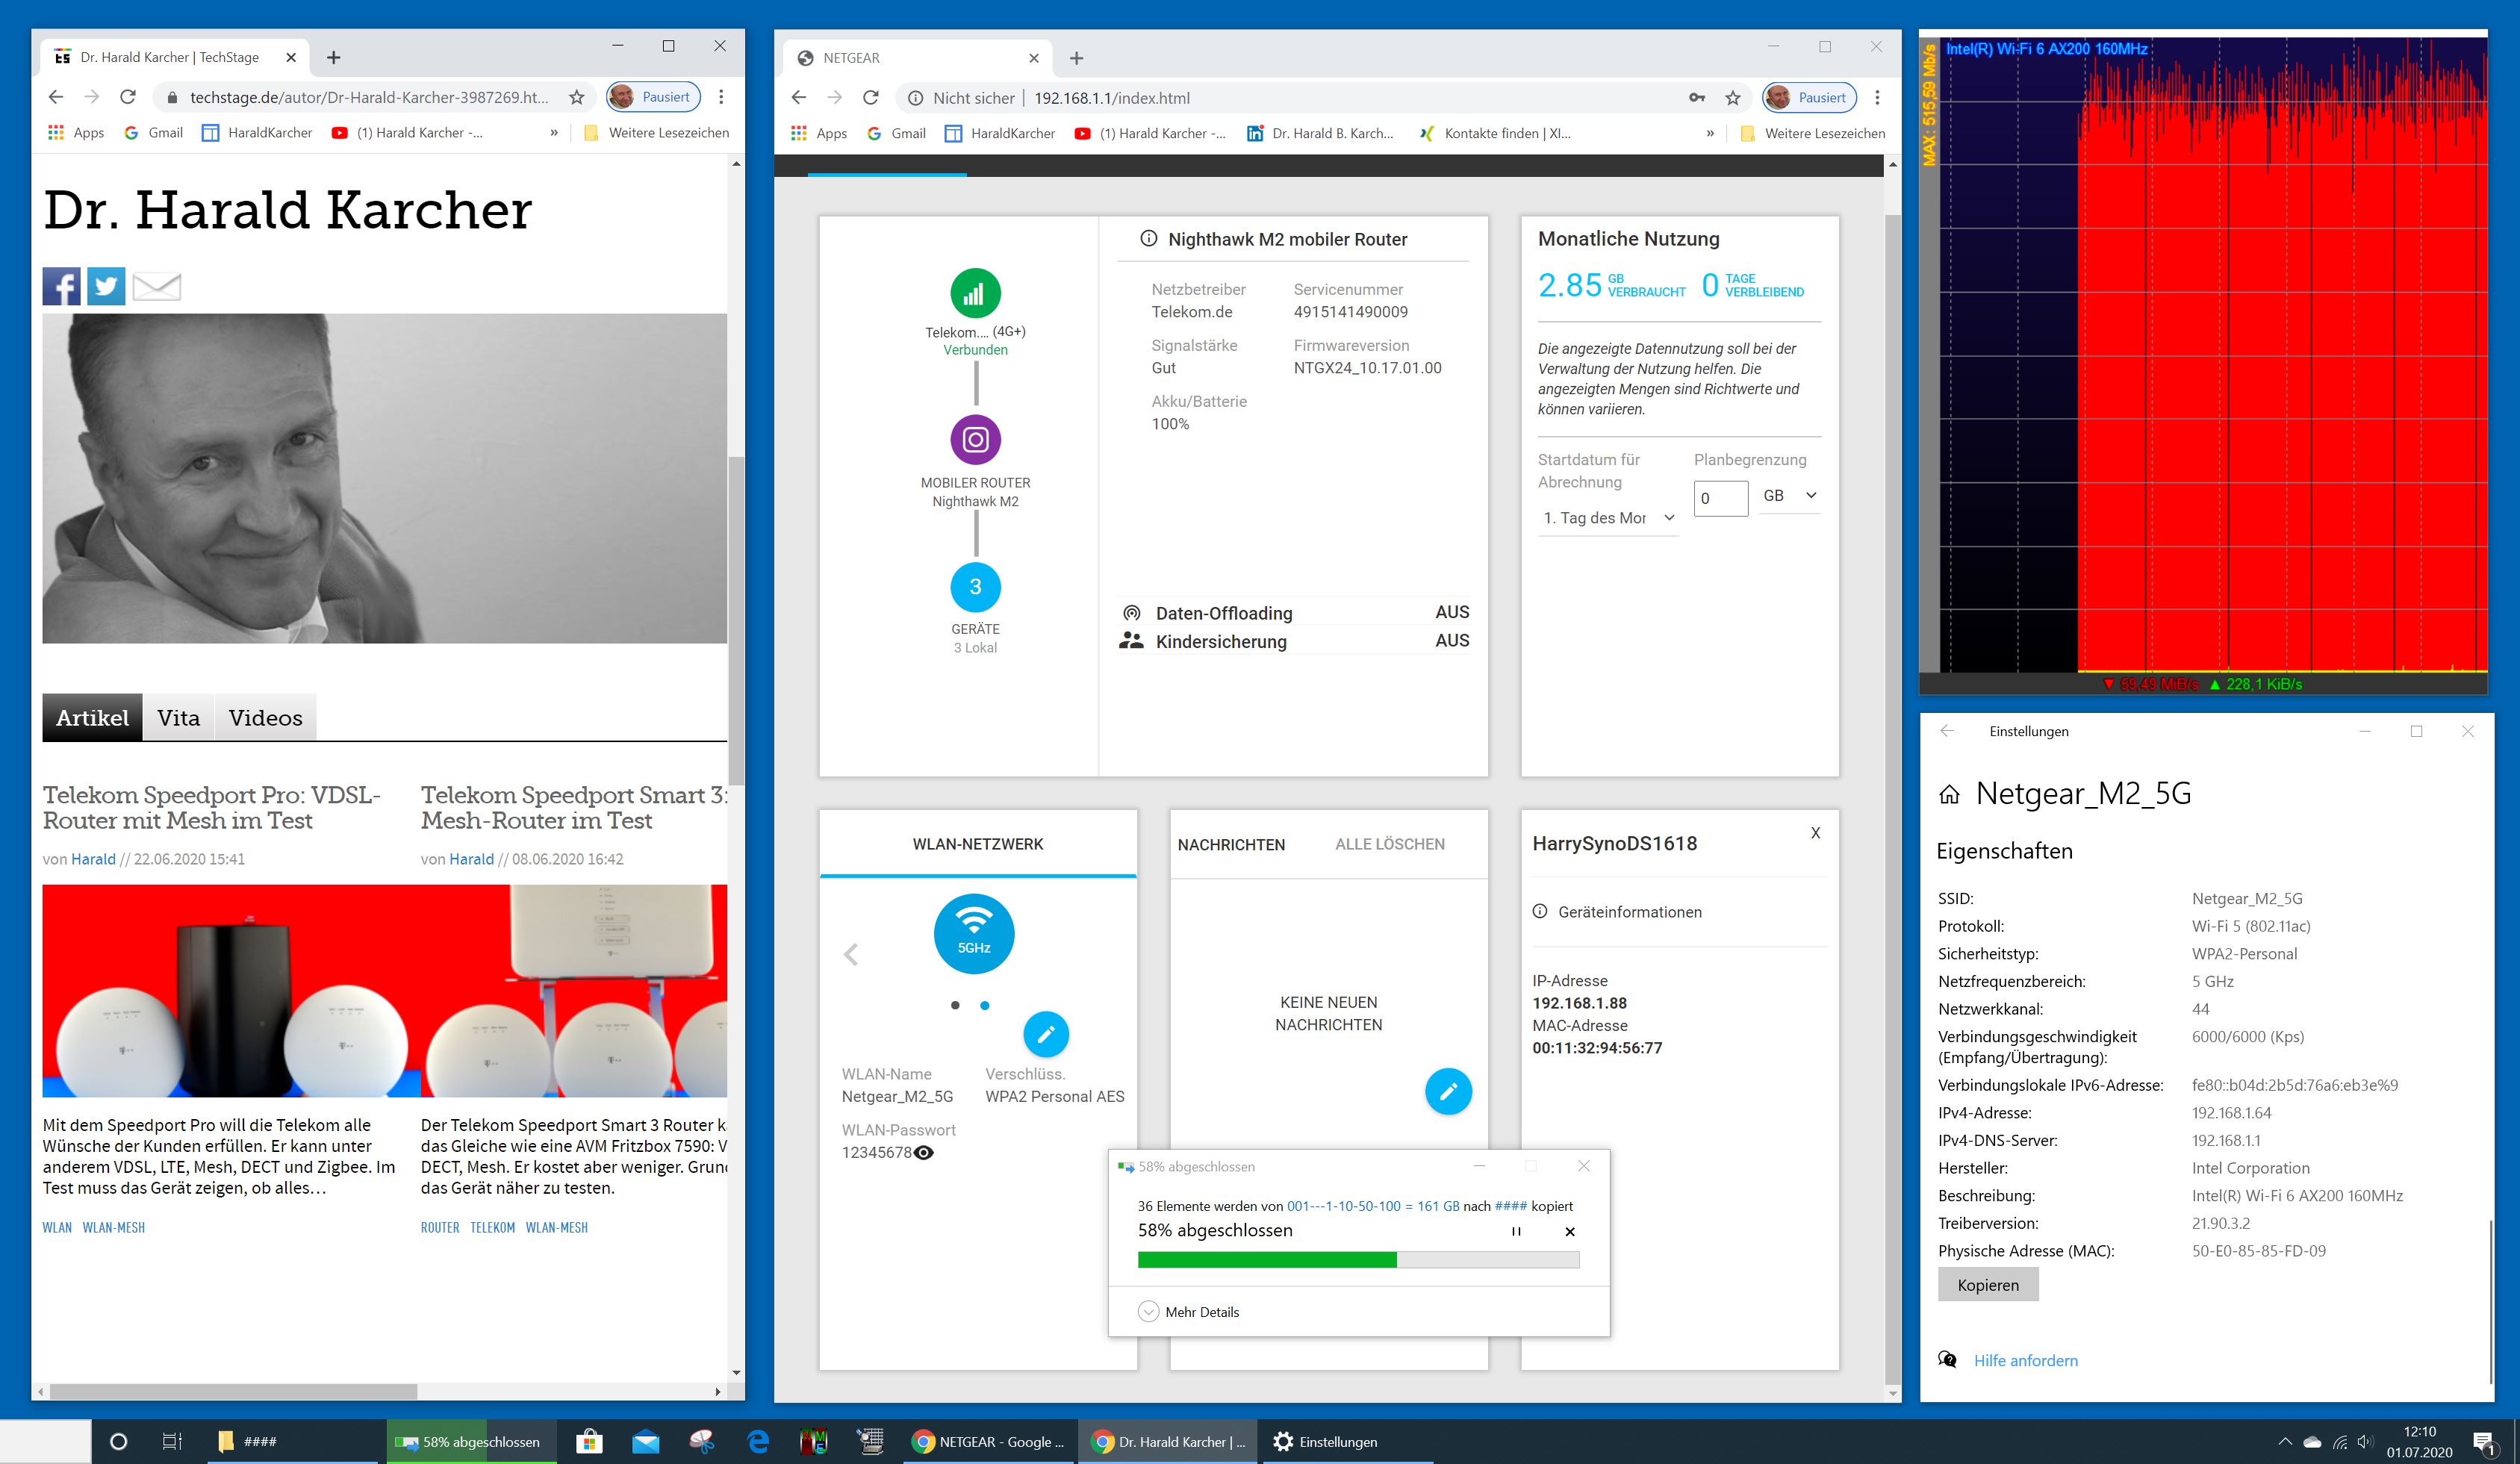Click the blue devices count circle
The image size is (2520, 1464).
[975, 587]
